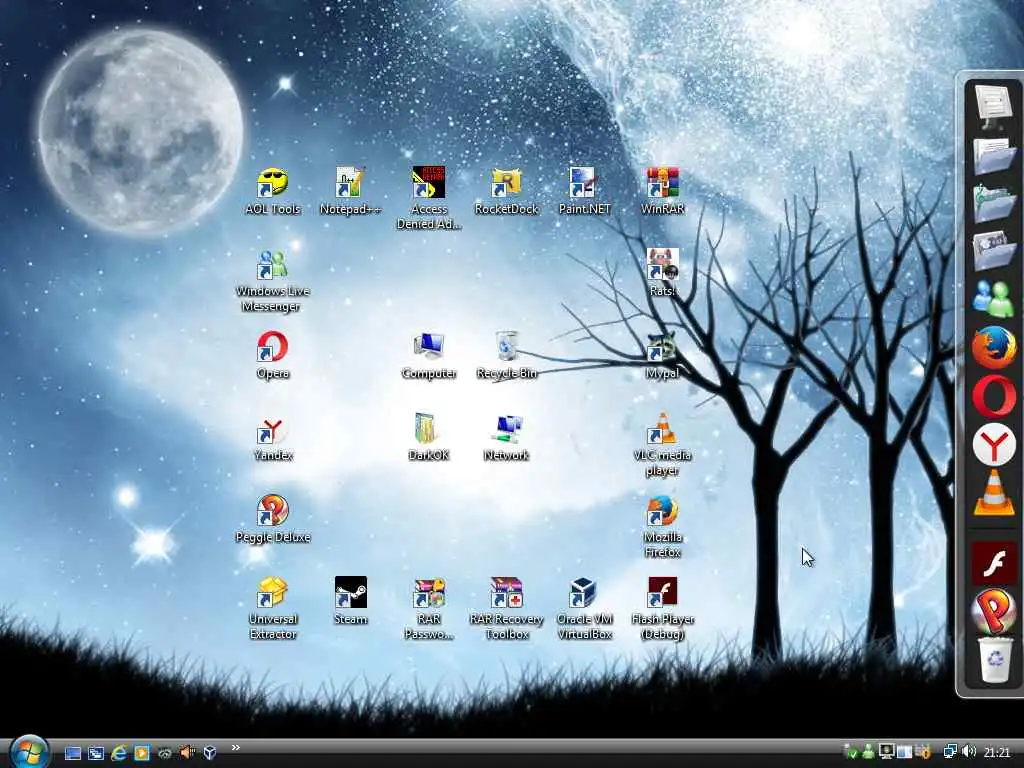Open the RAR Recovery Toolbox desktop shortcut
Screen dimensions: 1024x768
click(506, 609)
